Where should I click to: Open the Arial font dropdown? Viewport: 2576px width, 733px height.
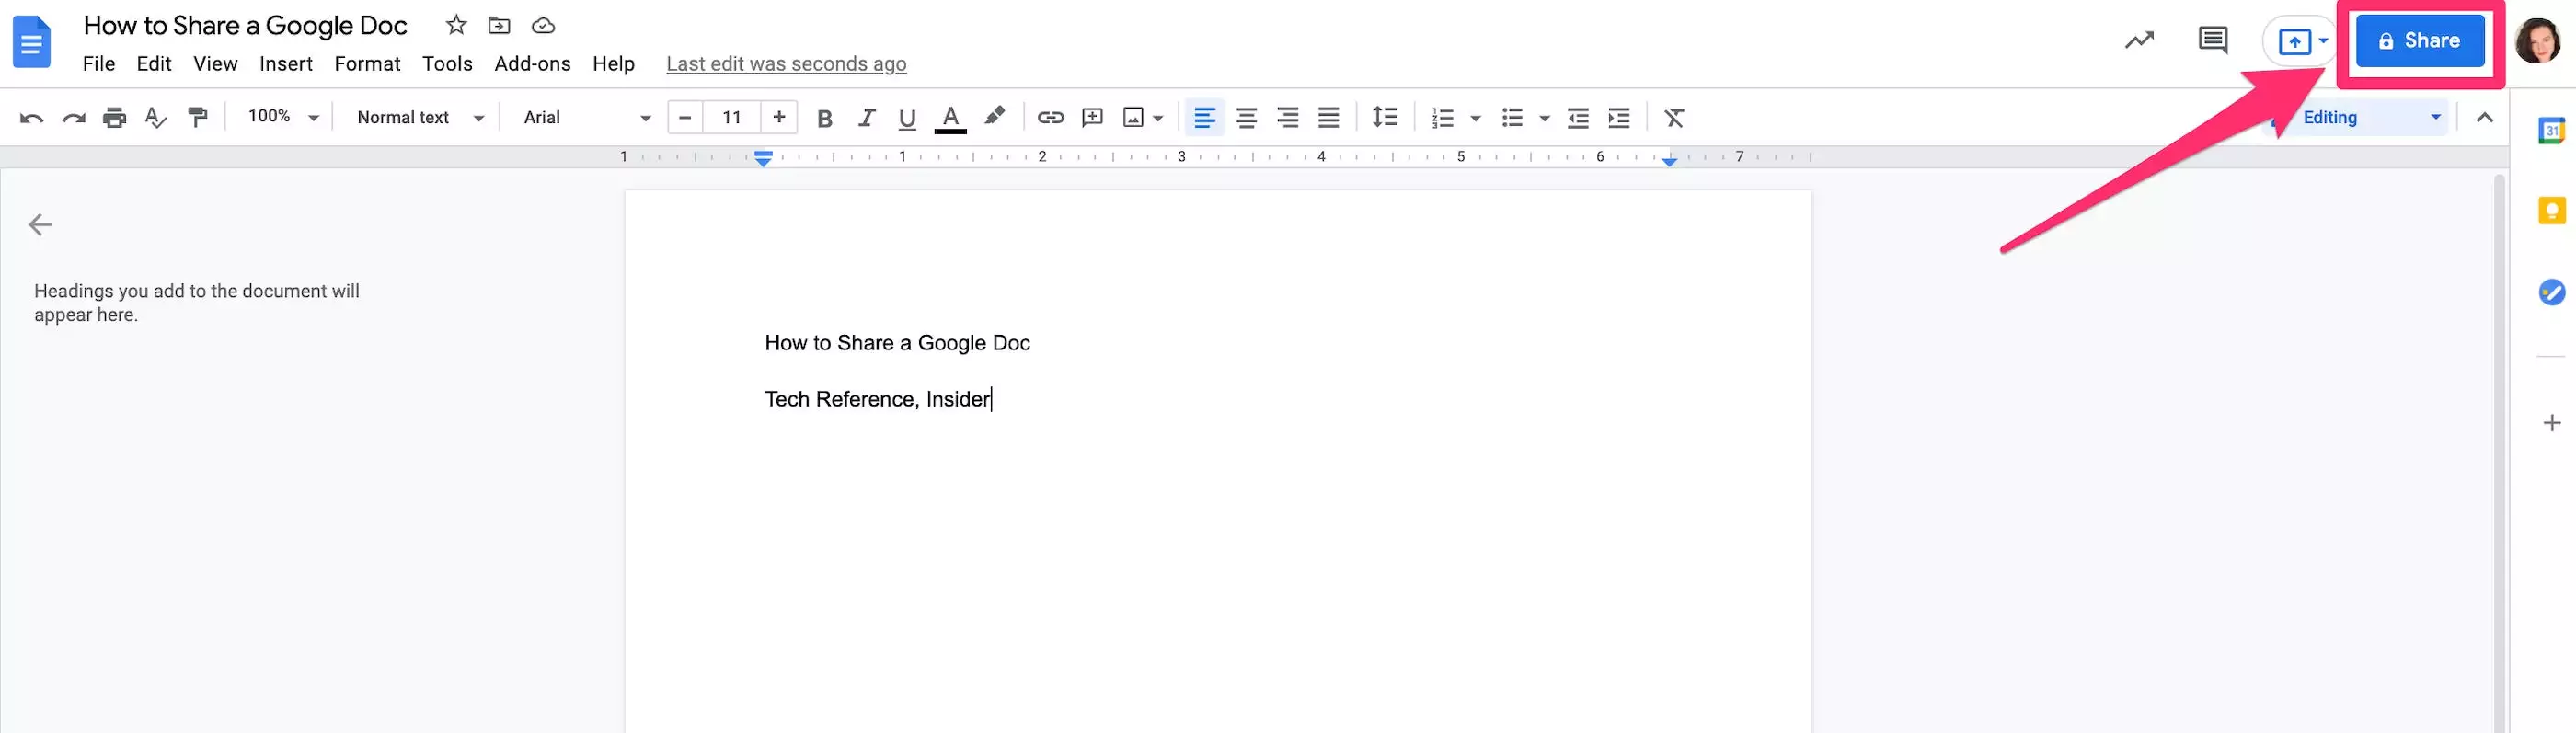click(586, 118)
